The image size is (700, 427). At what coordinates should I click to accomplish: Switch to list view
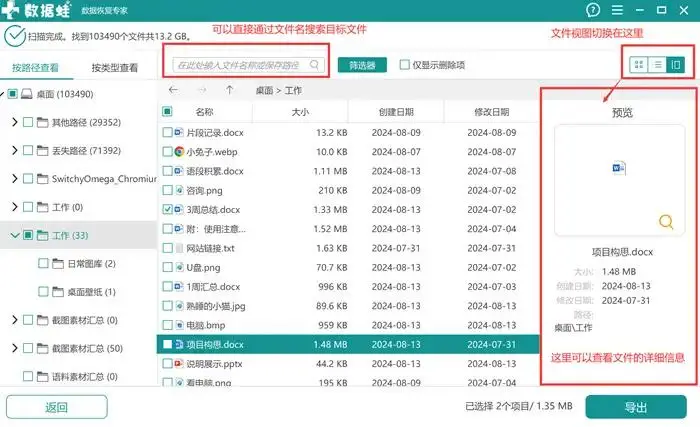tap(657, 65)
